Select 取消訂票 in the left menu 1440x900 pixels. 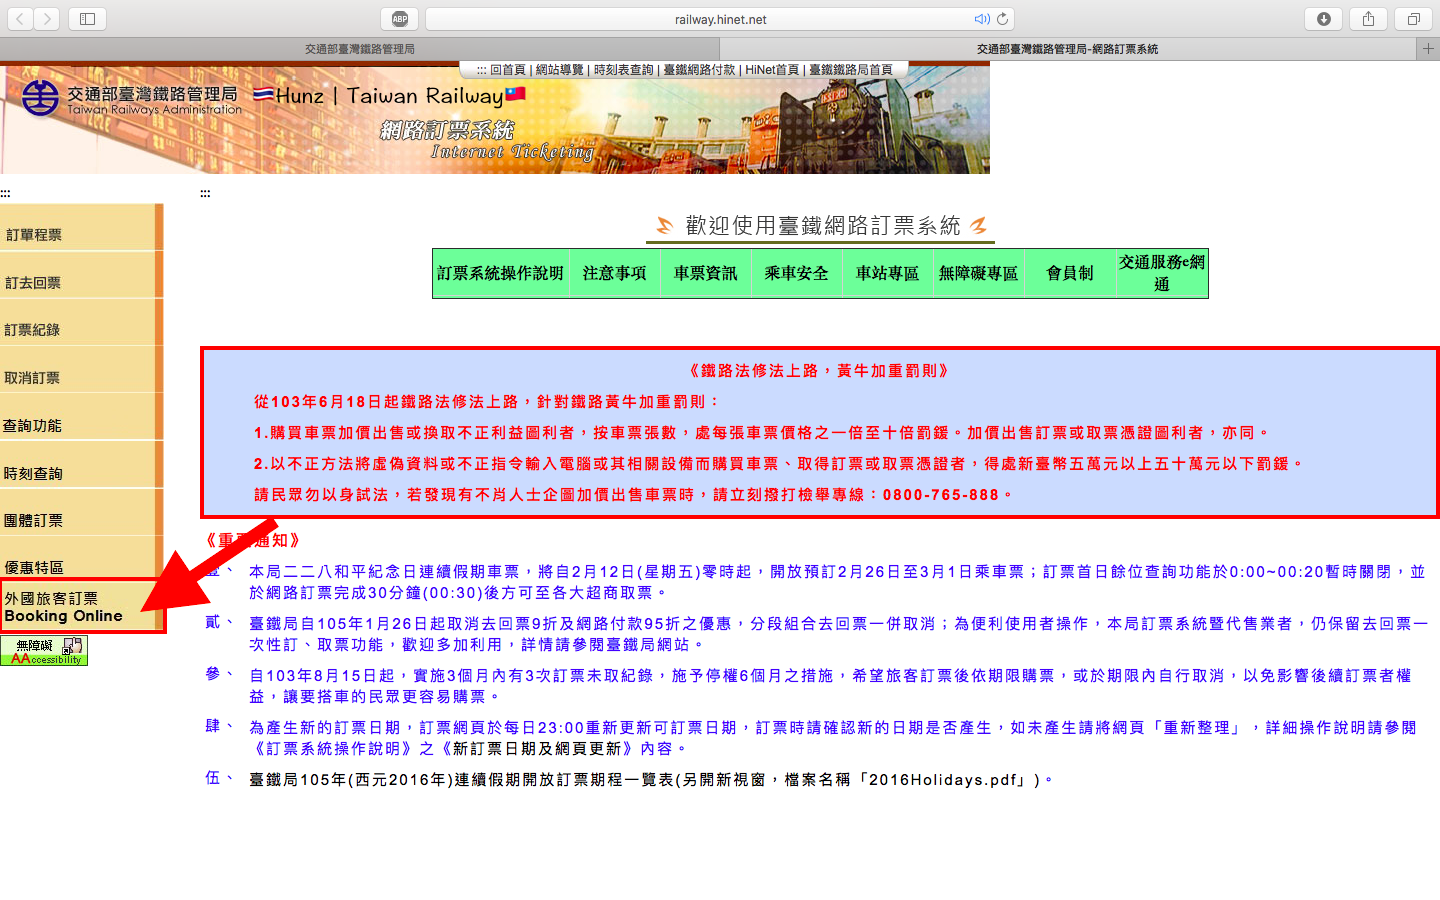click(x=80, y=371)
